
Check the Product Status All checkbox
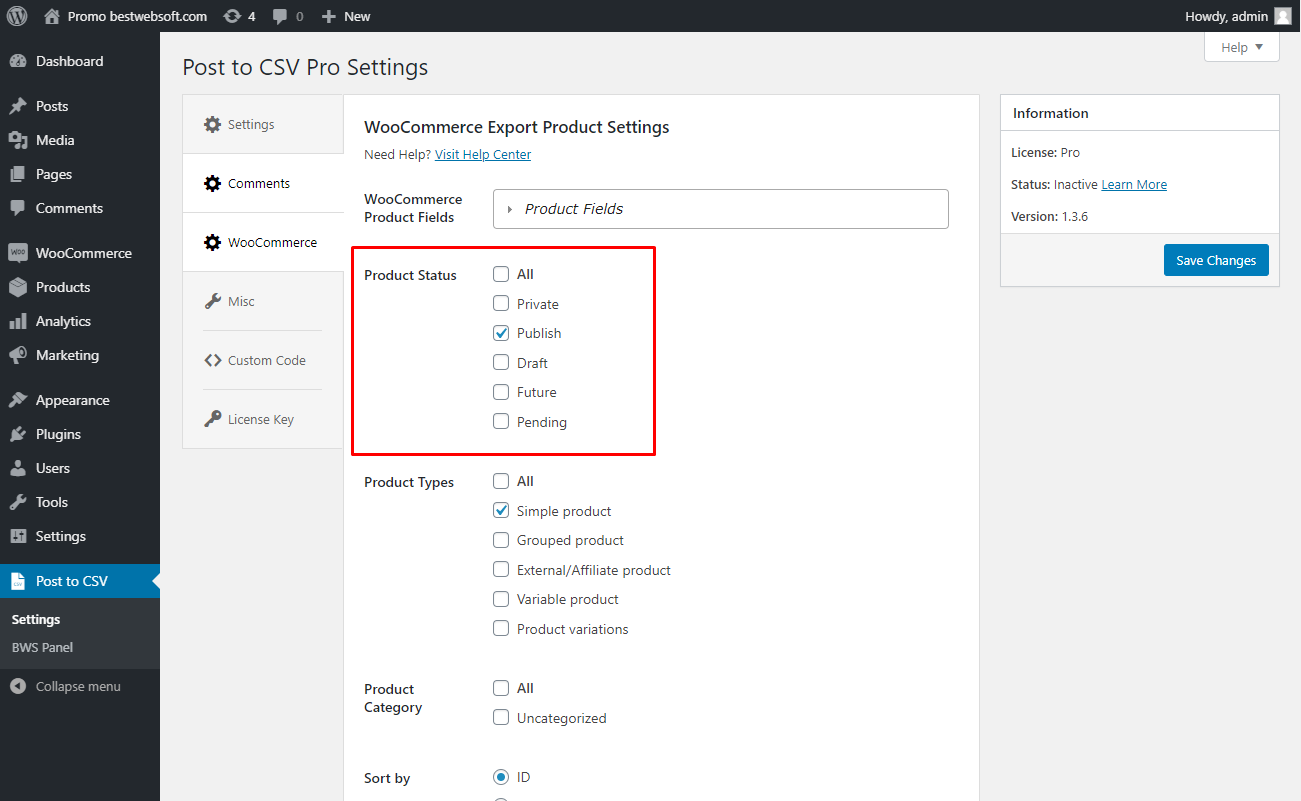[x=501, y=274]
